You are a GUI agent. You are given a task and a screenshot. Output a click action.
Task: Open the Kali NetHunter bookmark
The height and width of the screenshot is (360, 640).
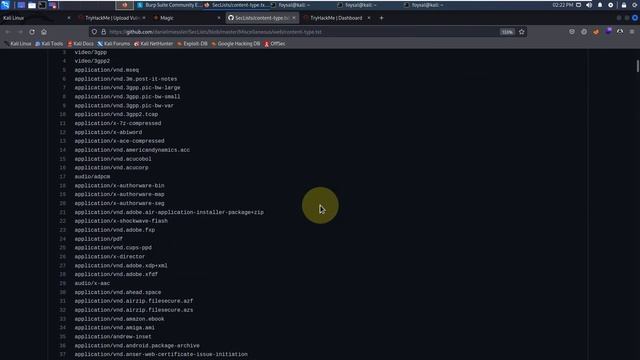coord(153,44)
